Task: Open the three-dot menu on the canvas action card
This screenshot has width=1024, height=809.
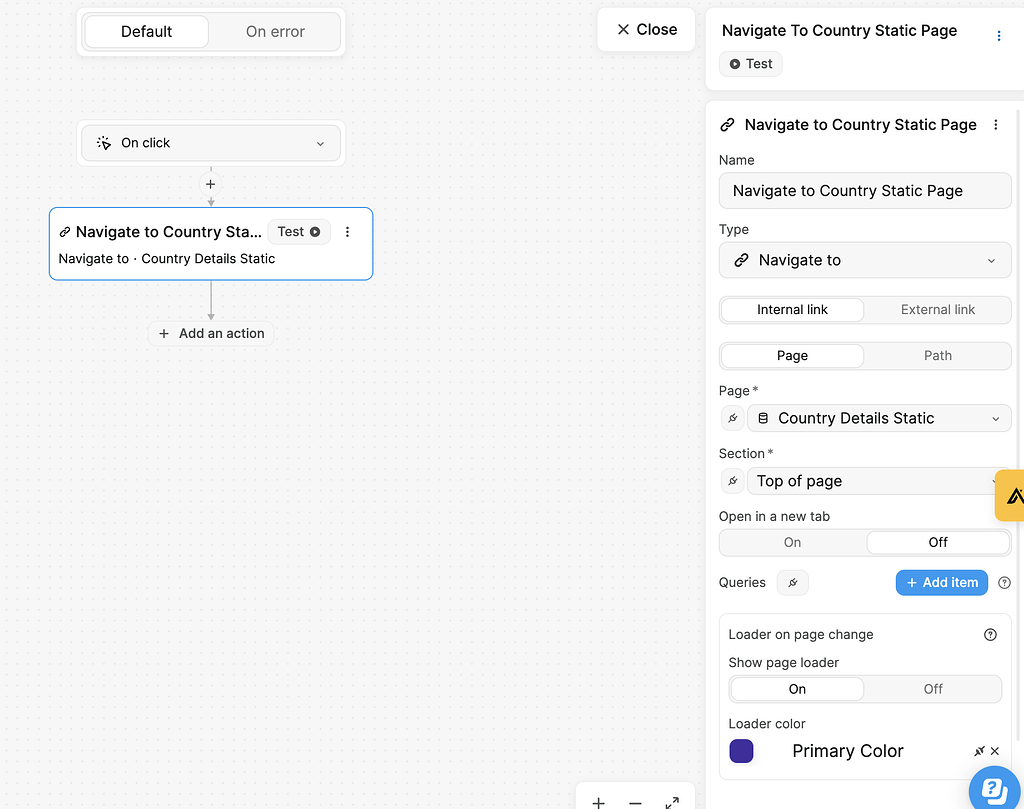Action: (347, 231)
